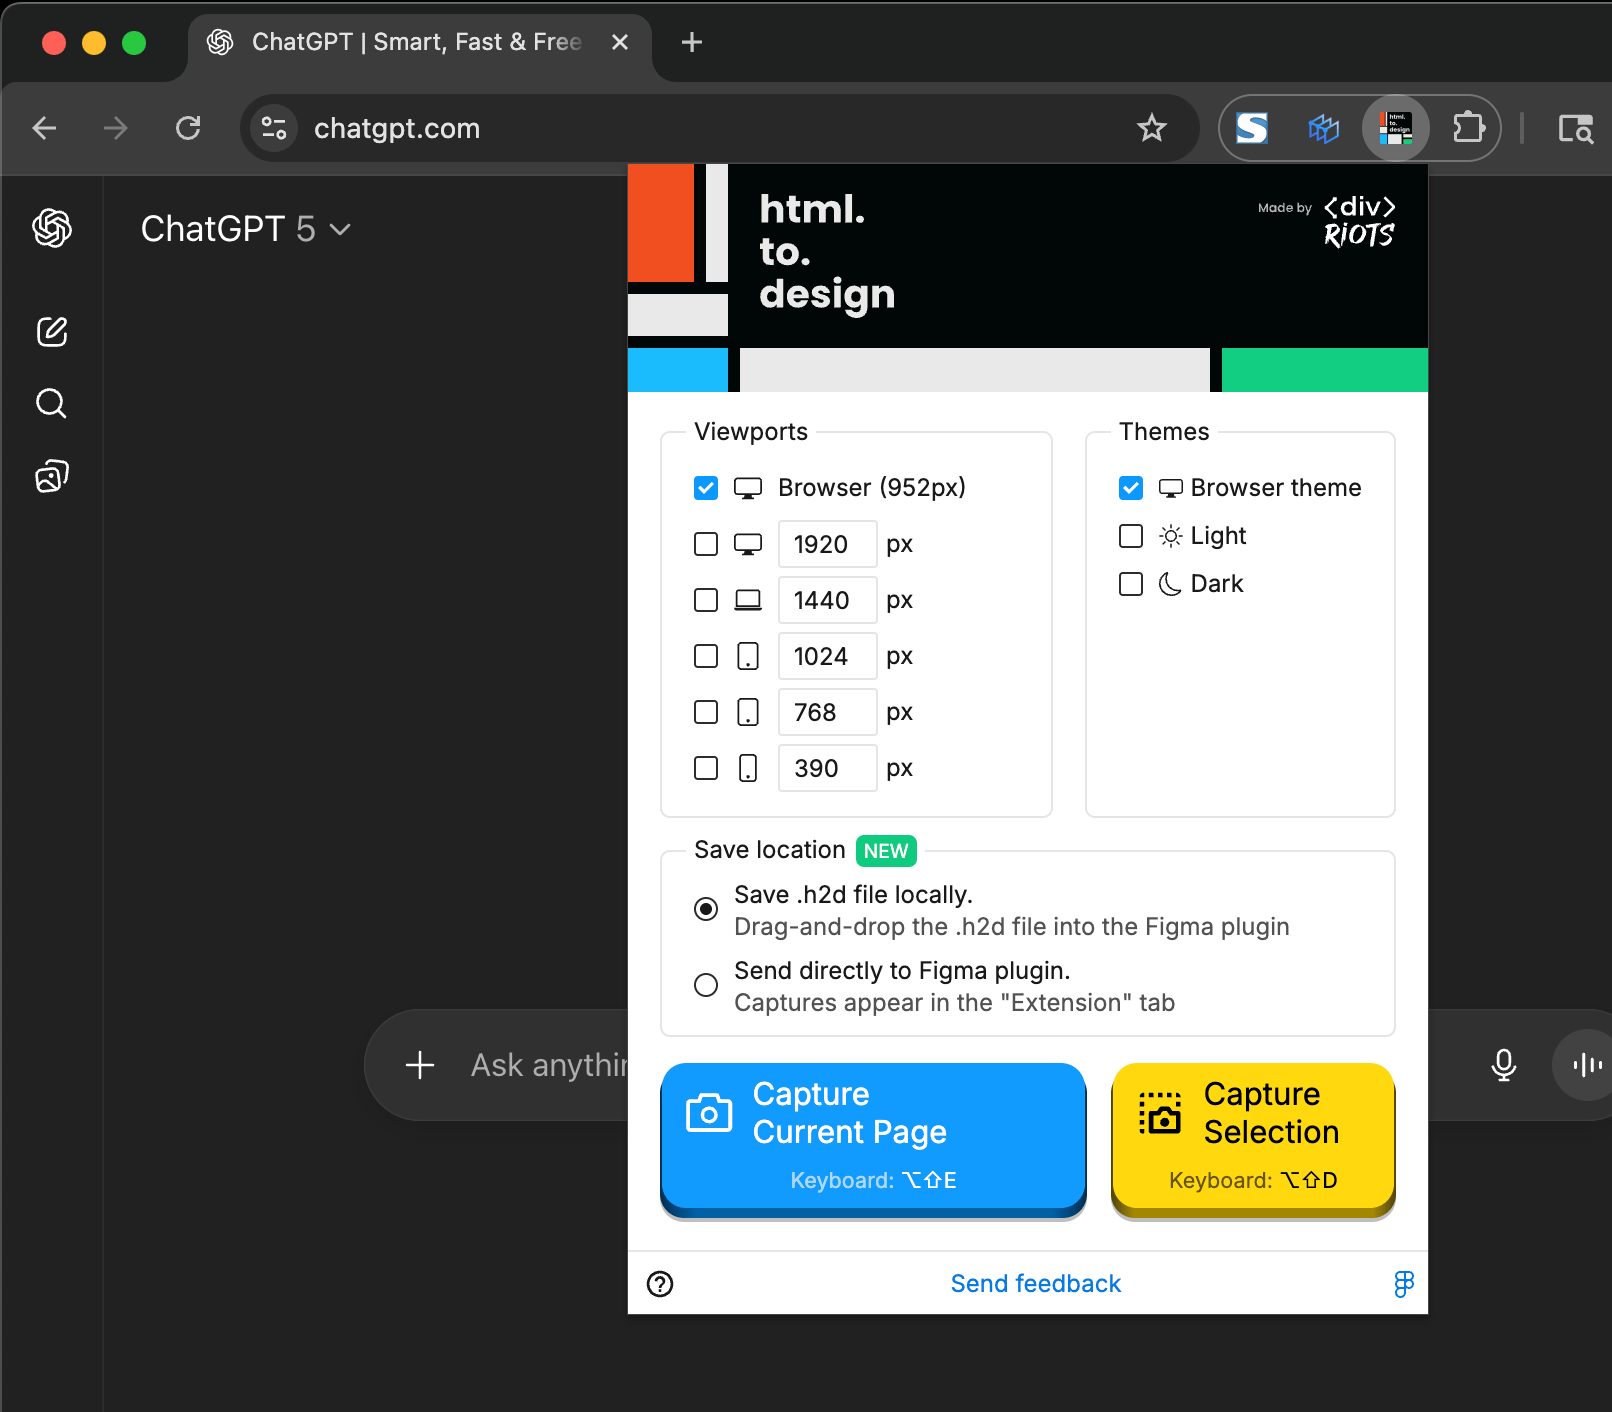This screenshot has height=1412, width=1612.
Task: Open the plus attachment menu in prompt
Action: click(x=420, y=1065)
